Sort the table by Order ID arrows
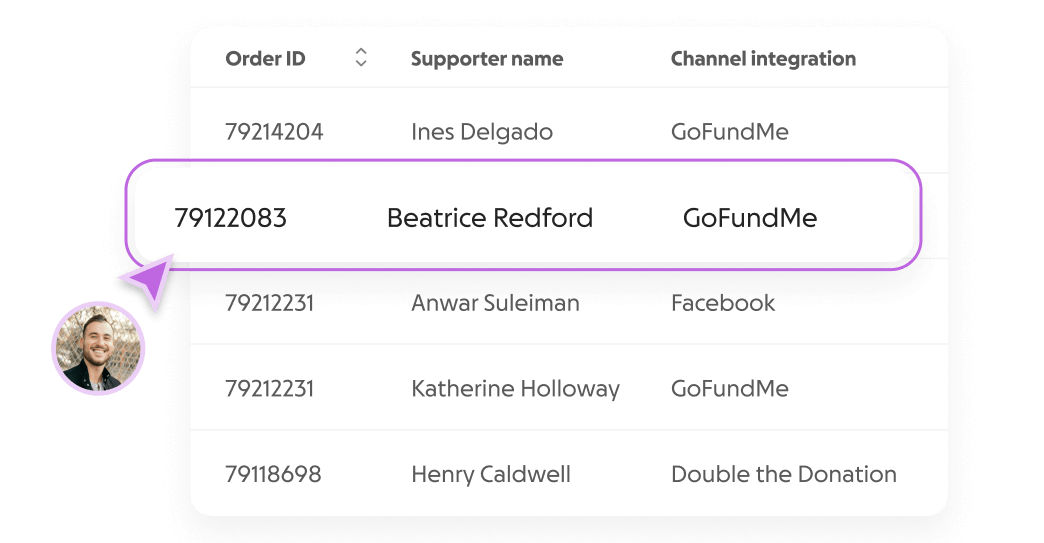This screenshot has height=543, width=1044. tap(361, 57)
